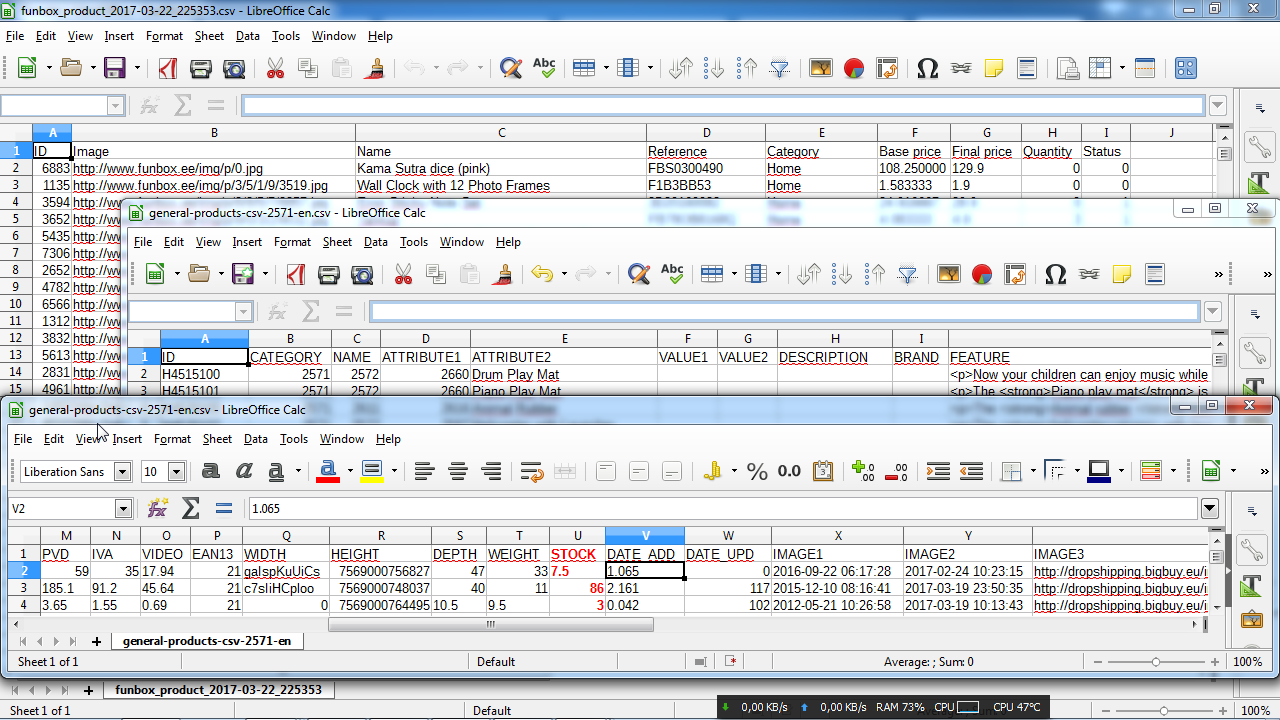The width and height of the screenshot is (1280, 720).
Task: Open the font size dropdown showing 10
Action: (176, 472)
